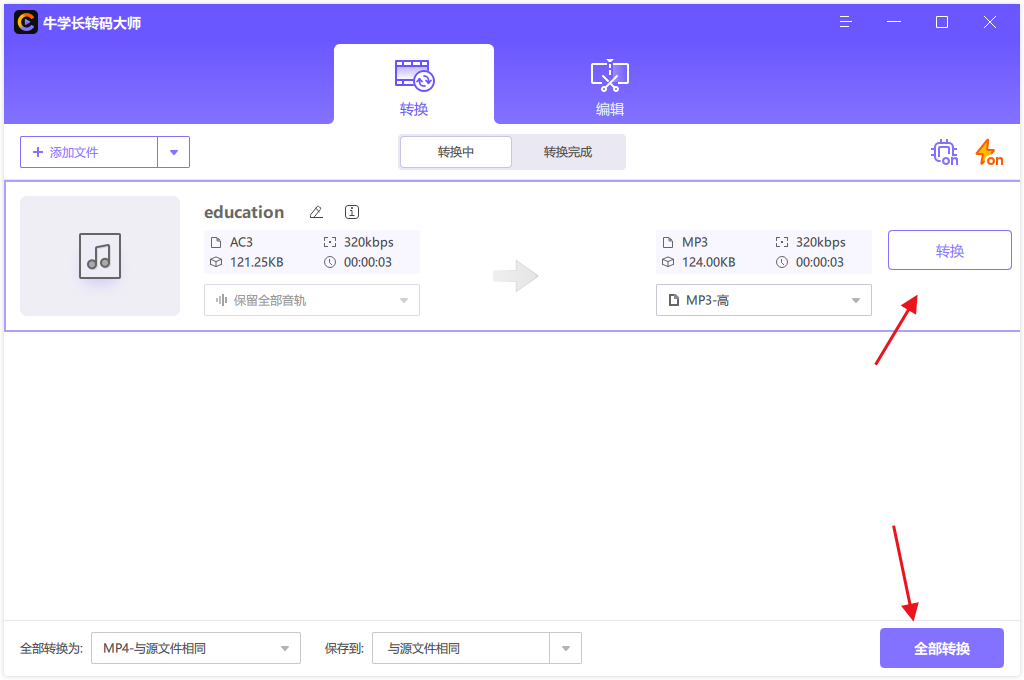Click the source size 121.25KB
Screen dimensions: 1024x680
257,263
